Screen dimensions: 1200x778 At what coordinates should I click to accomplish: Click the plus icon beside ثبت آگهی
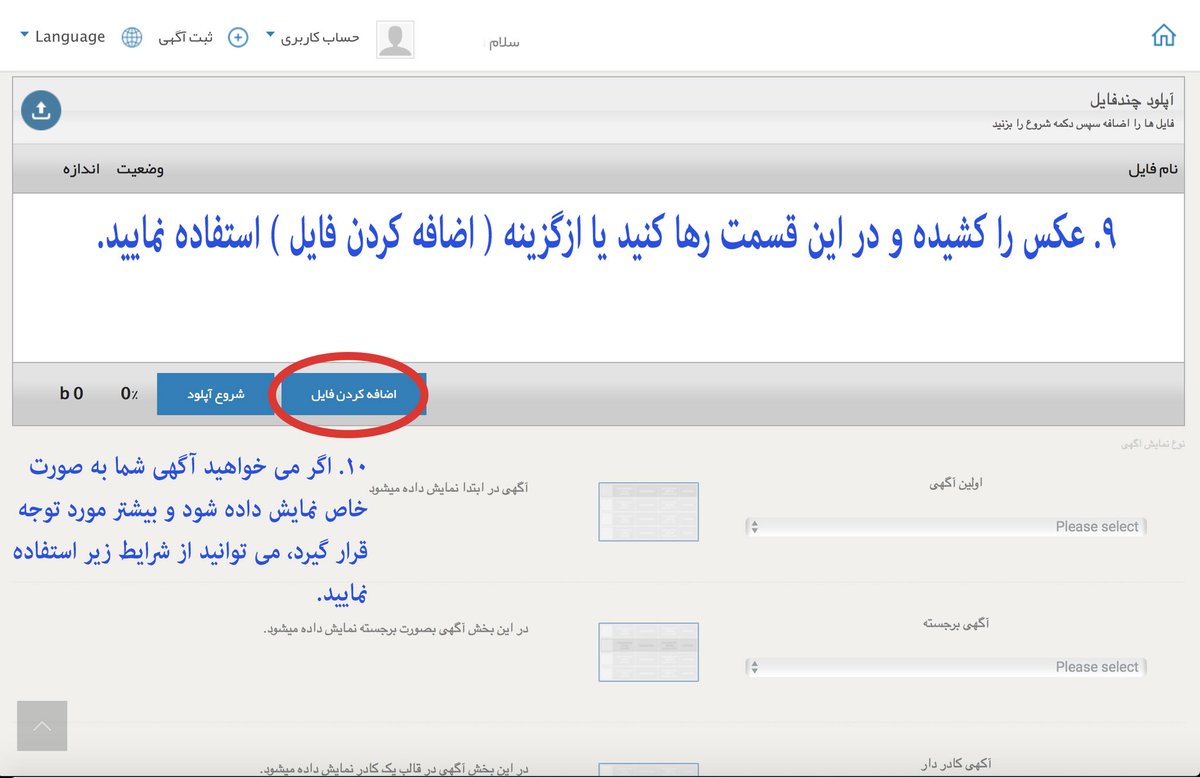(x=238, y=38)
